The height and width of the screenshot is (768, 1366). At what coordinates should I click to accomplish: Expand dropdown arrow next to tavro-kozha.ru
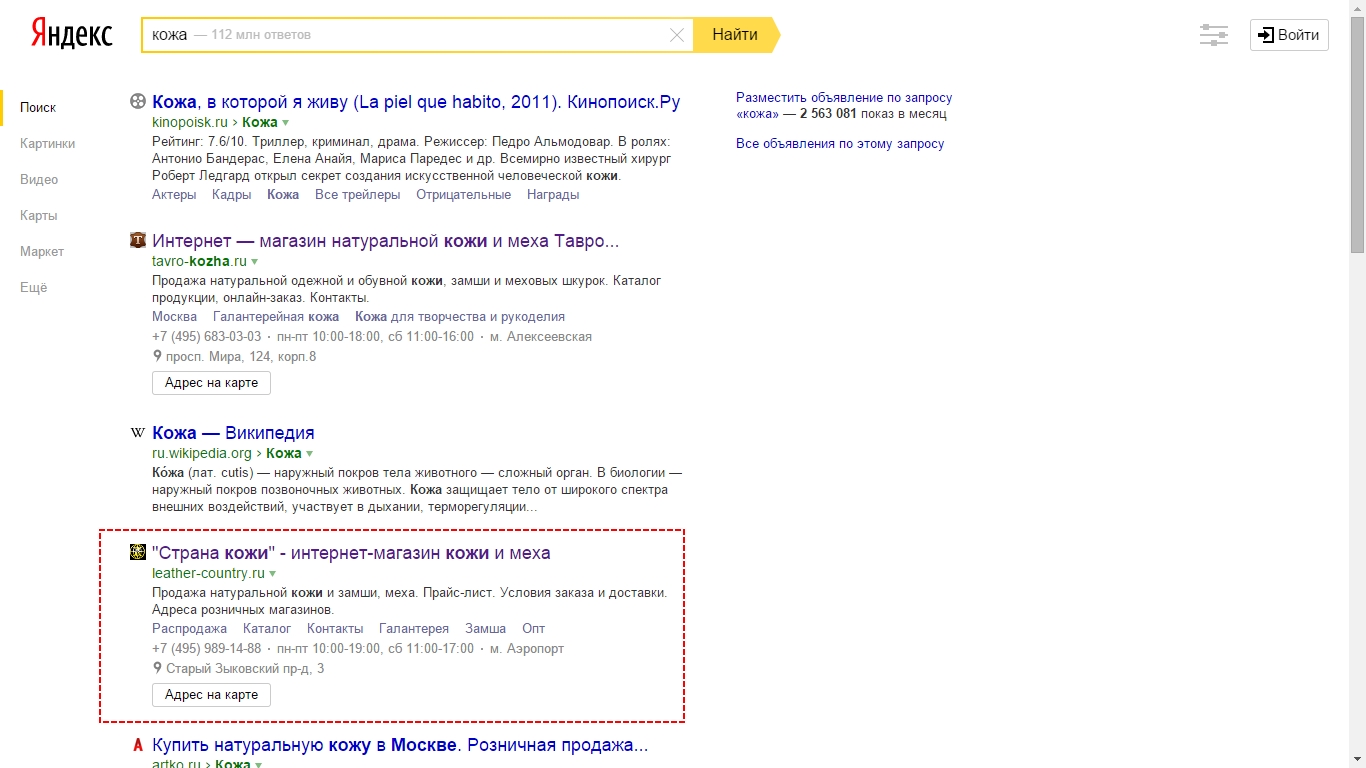point(255,262)
